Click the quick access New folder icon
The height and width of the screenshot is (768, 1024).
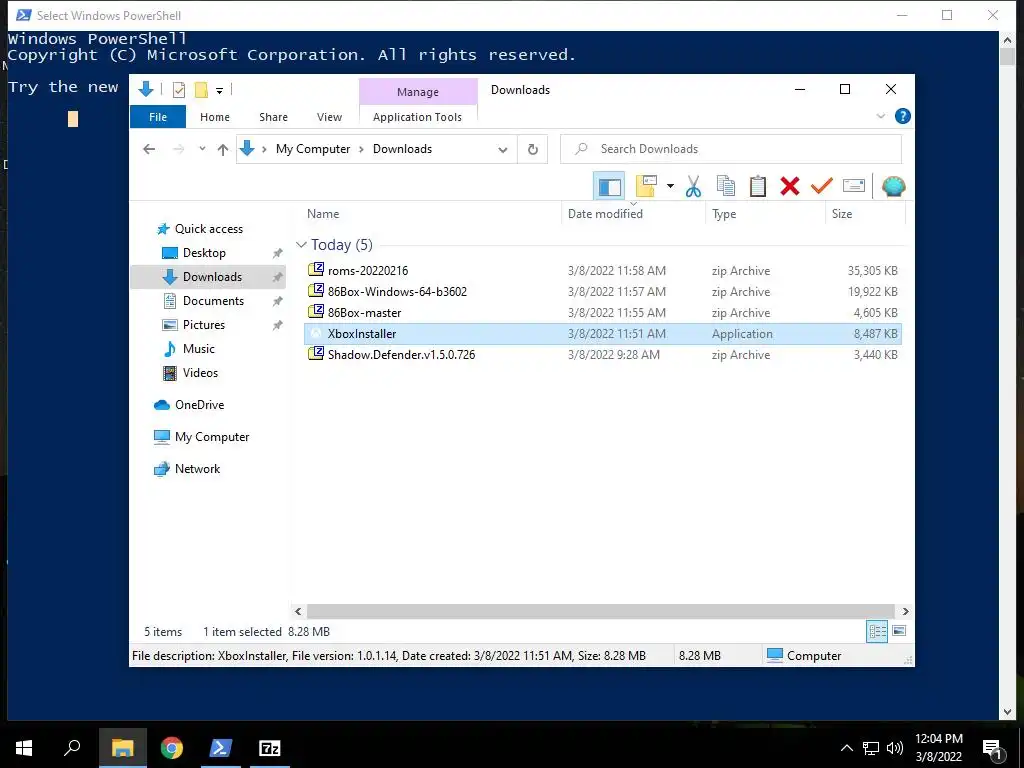(x=201, y=90)
